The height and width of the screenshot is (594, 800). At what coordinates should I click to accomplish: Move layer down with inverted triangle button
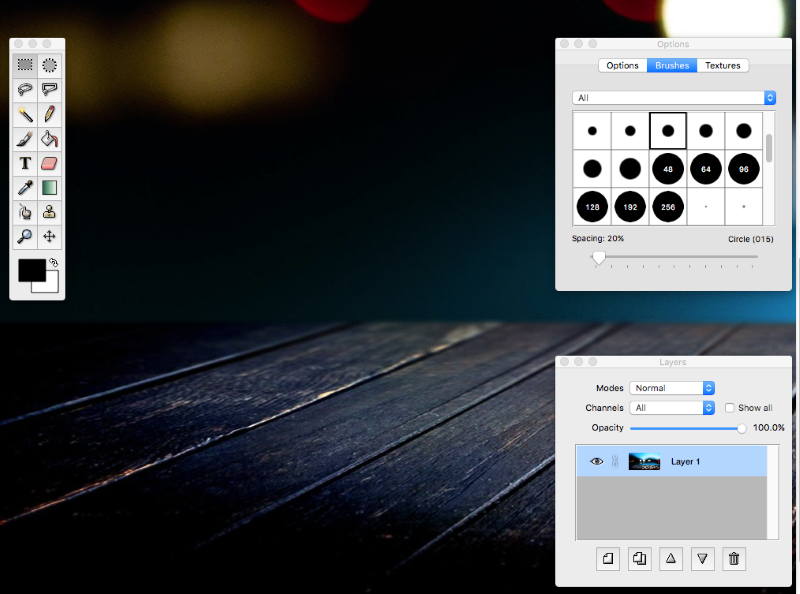click(x=703, y=558)
